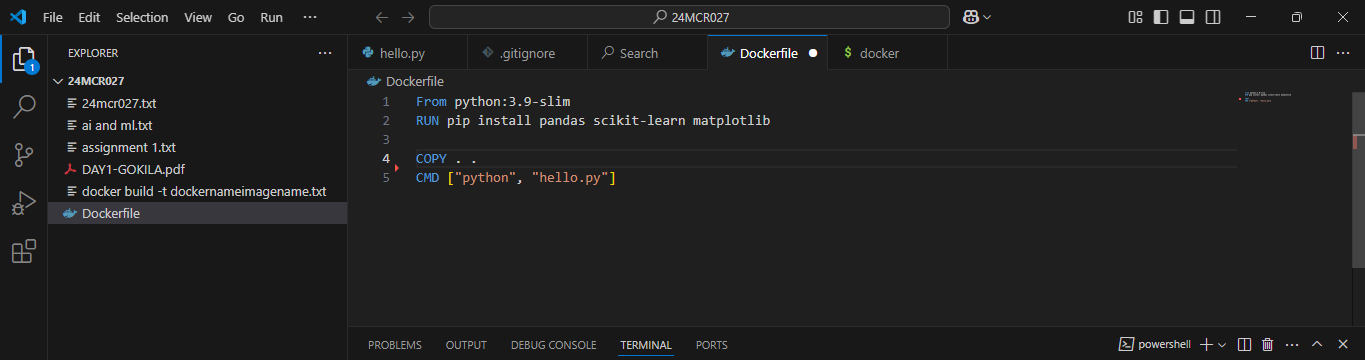Open the Explorer view in activity bar
The width and height of the screenshot is (1365, 360).
[24, 60]
